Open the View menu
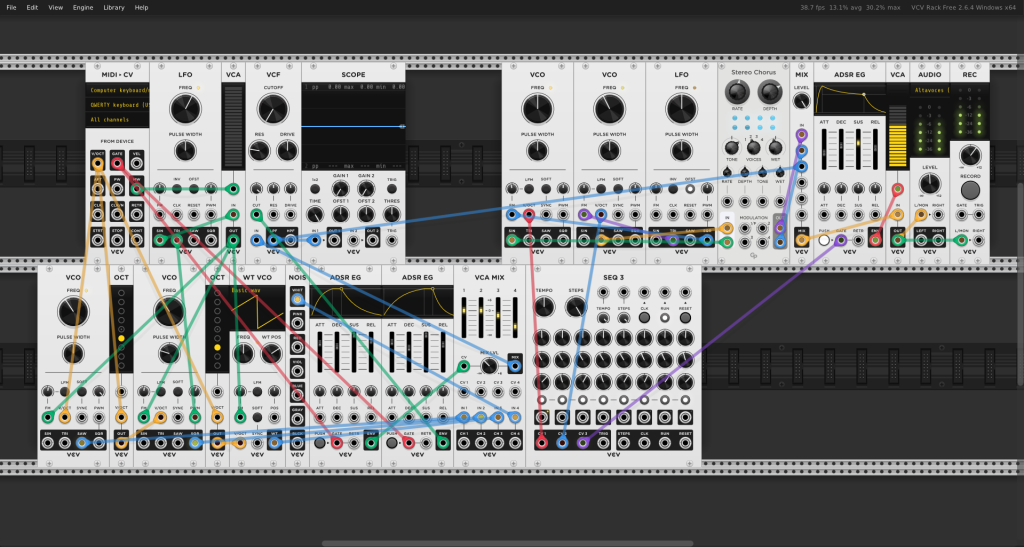The width and height of the screenshot is (1024, 547). (x=56, y=7)
